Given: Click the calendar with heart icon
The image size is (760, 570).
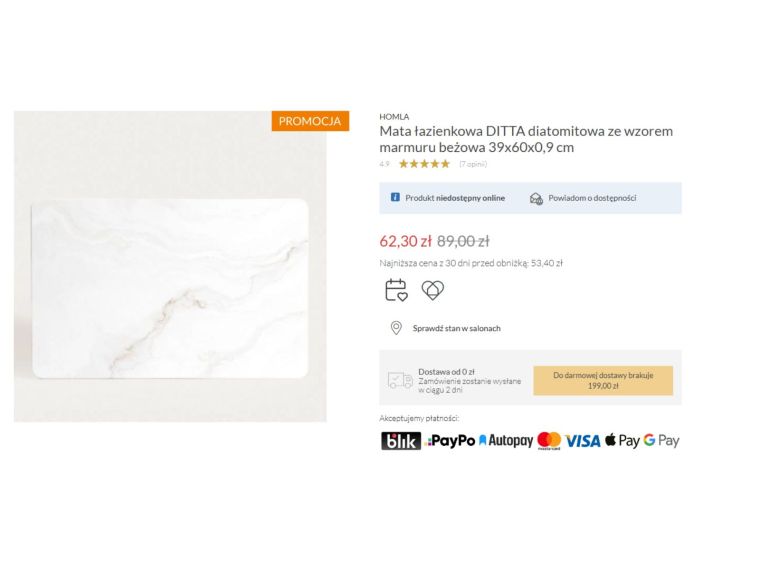Looking at the screenshot, I should tap(396, 290).
